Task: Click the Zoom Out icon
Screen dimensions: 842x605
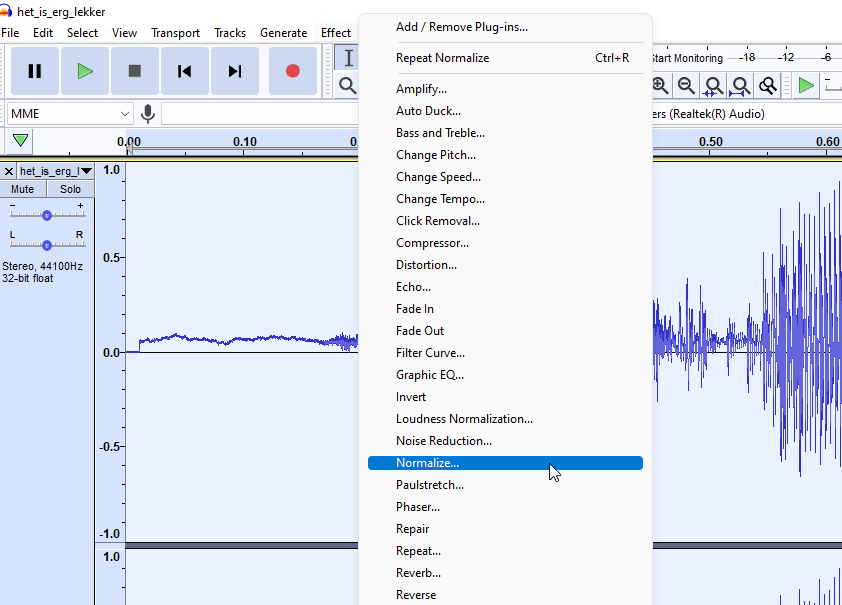Action: [686, 85]
